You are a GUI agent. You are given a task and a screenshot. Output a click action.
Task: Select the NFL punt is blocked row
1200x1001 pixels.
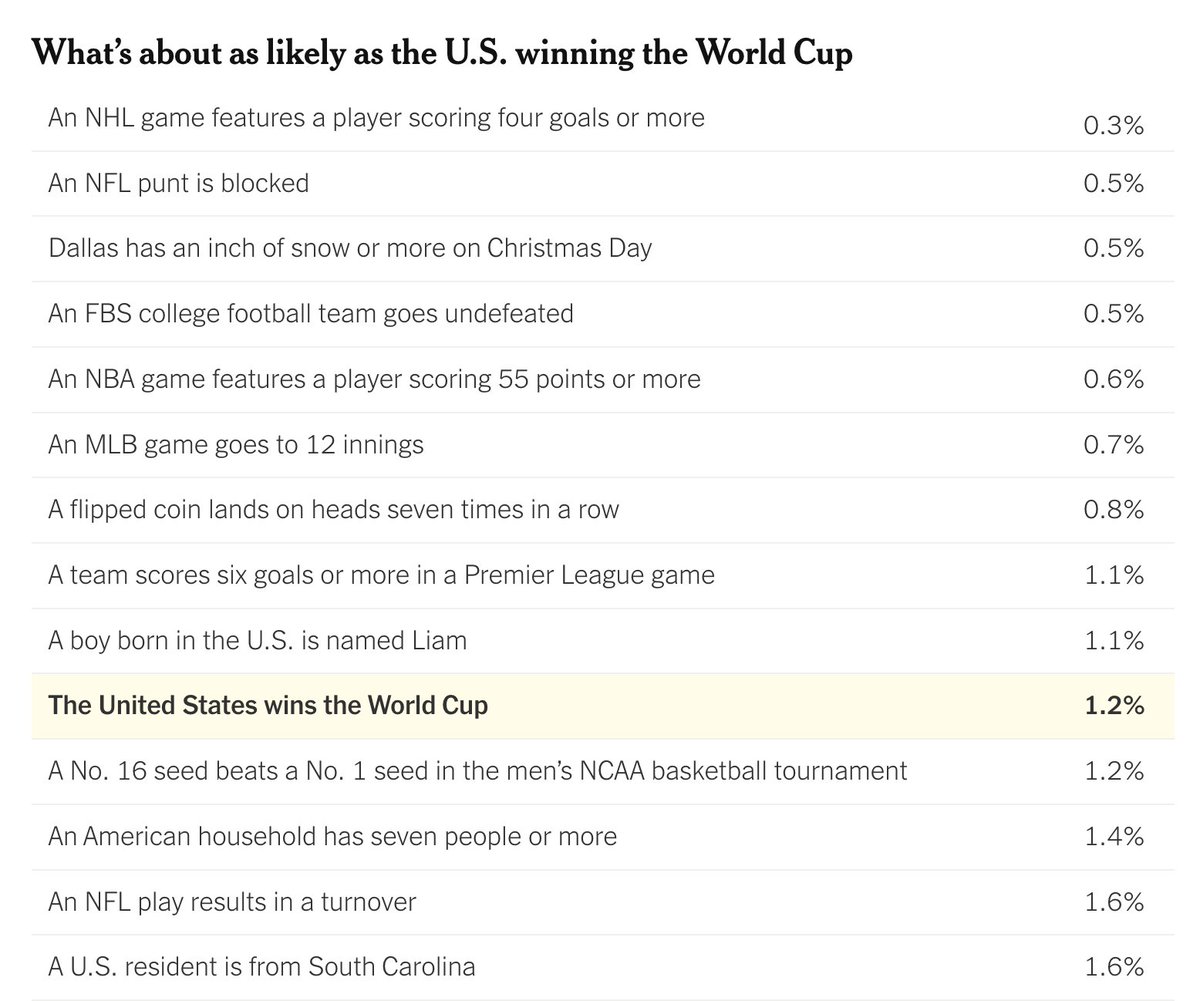point(603,184)
